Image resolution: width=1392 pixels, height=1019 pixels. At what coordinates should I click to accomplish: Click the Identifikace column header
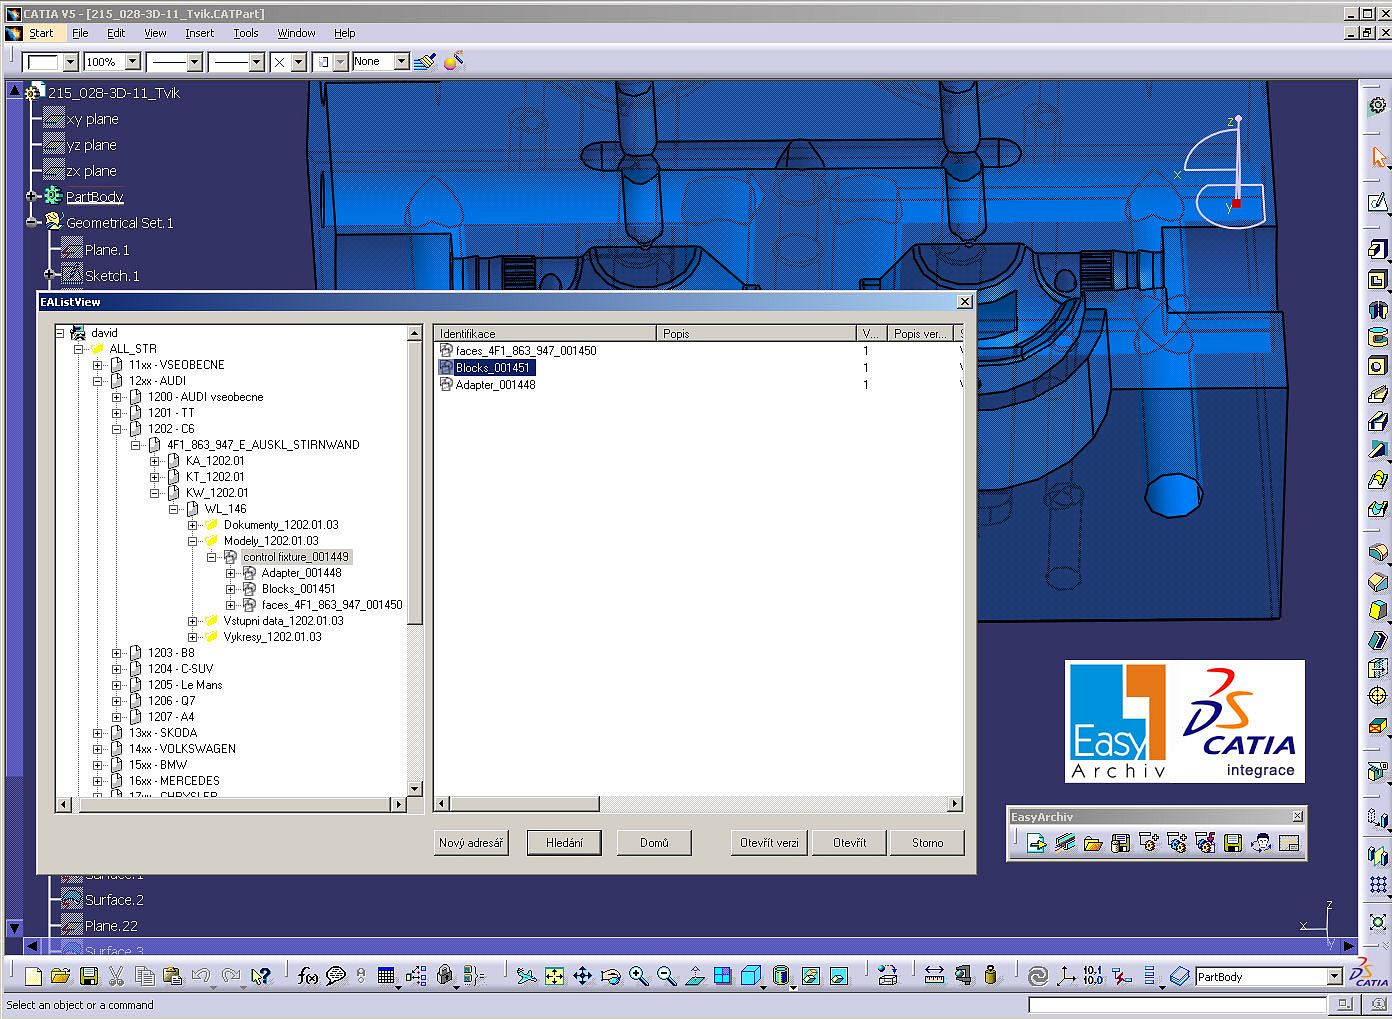pos(545,333)
